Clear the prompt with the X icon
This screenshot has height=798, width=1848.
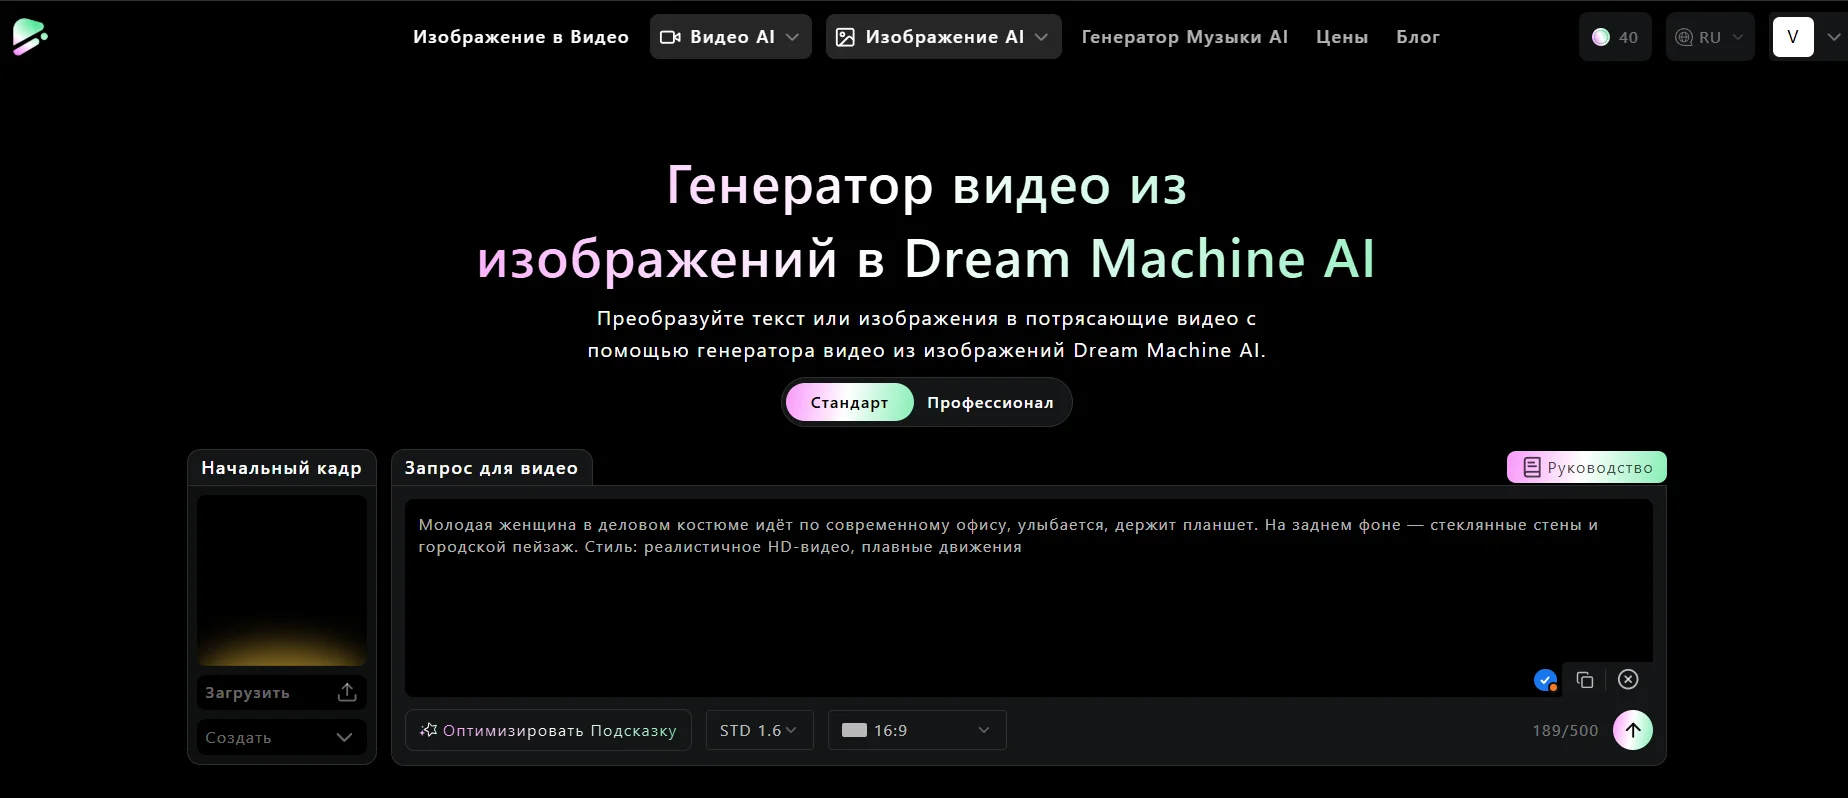tap(1628, 680)
